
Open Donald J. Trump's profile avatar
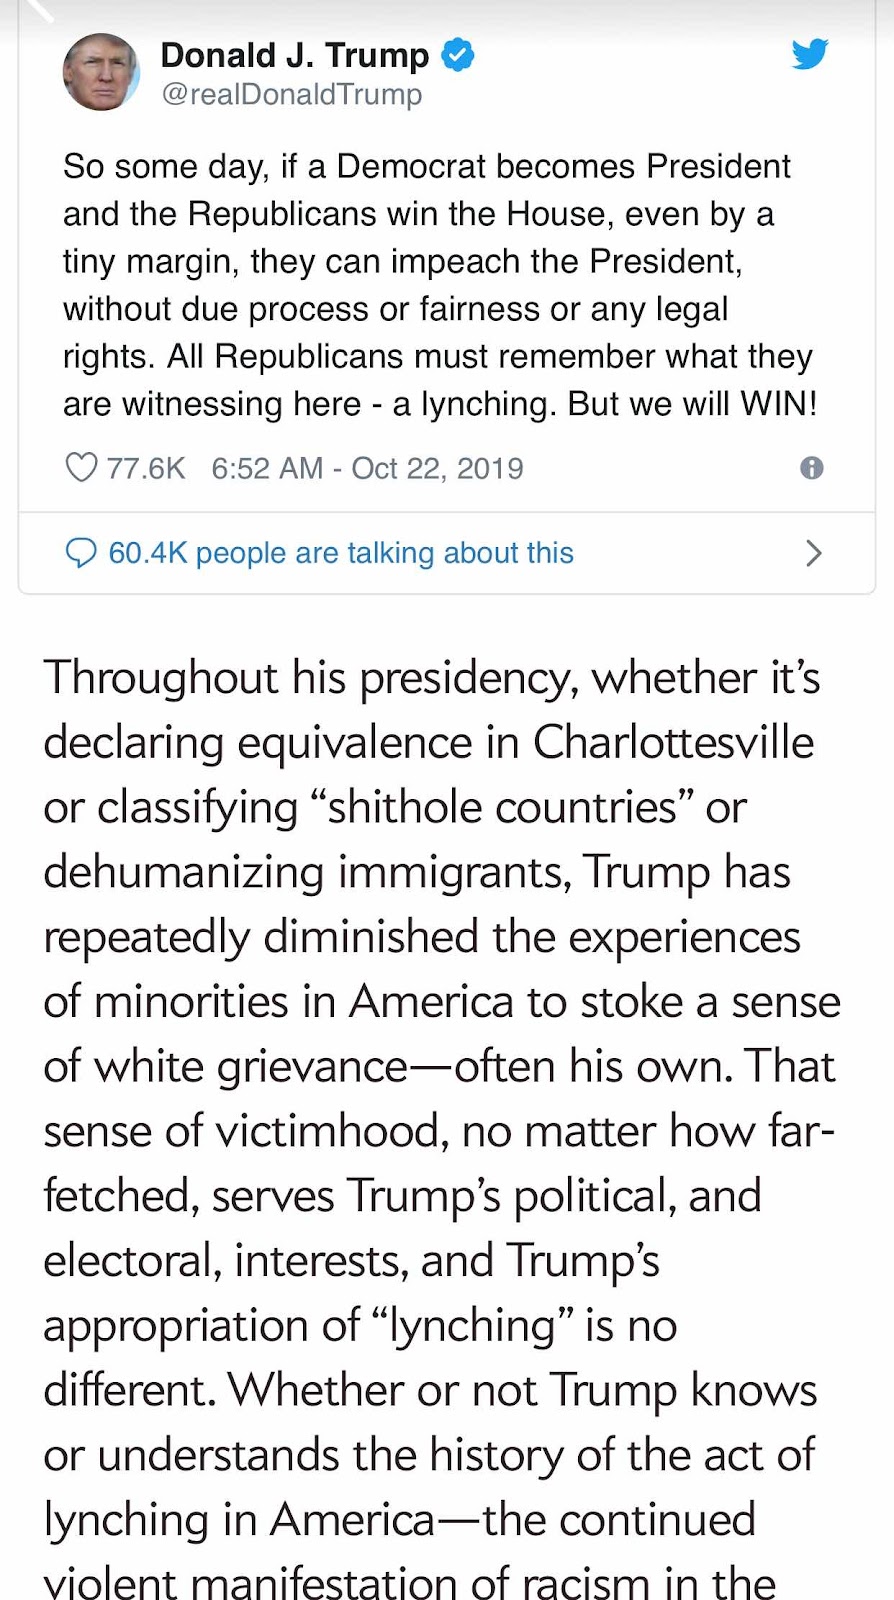(101, 72)
